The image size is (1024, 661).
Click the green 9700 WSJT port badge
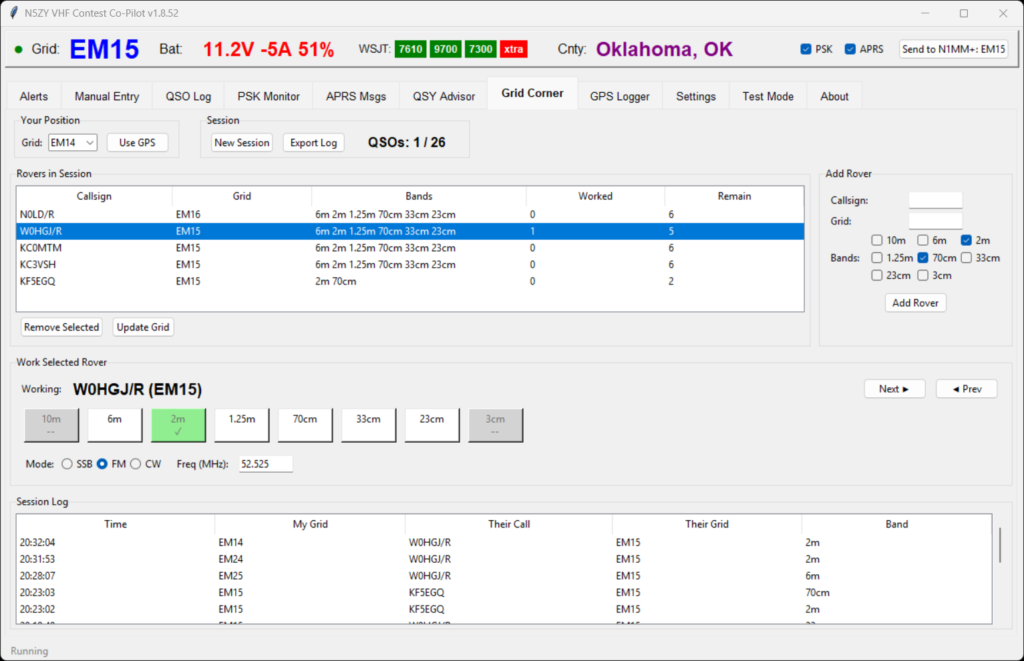(x=445, y=49)
